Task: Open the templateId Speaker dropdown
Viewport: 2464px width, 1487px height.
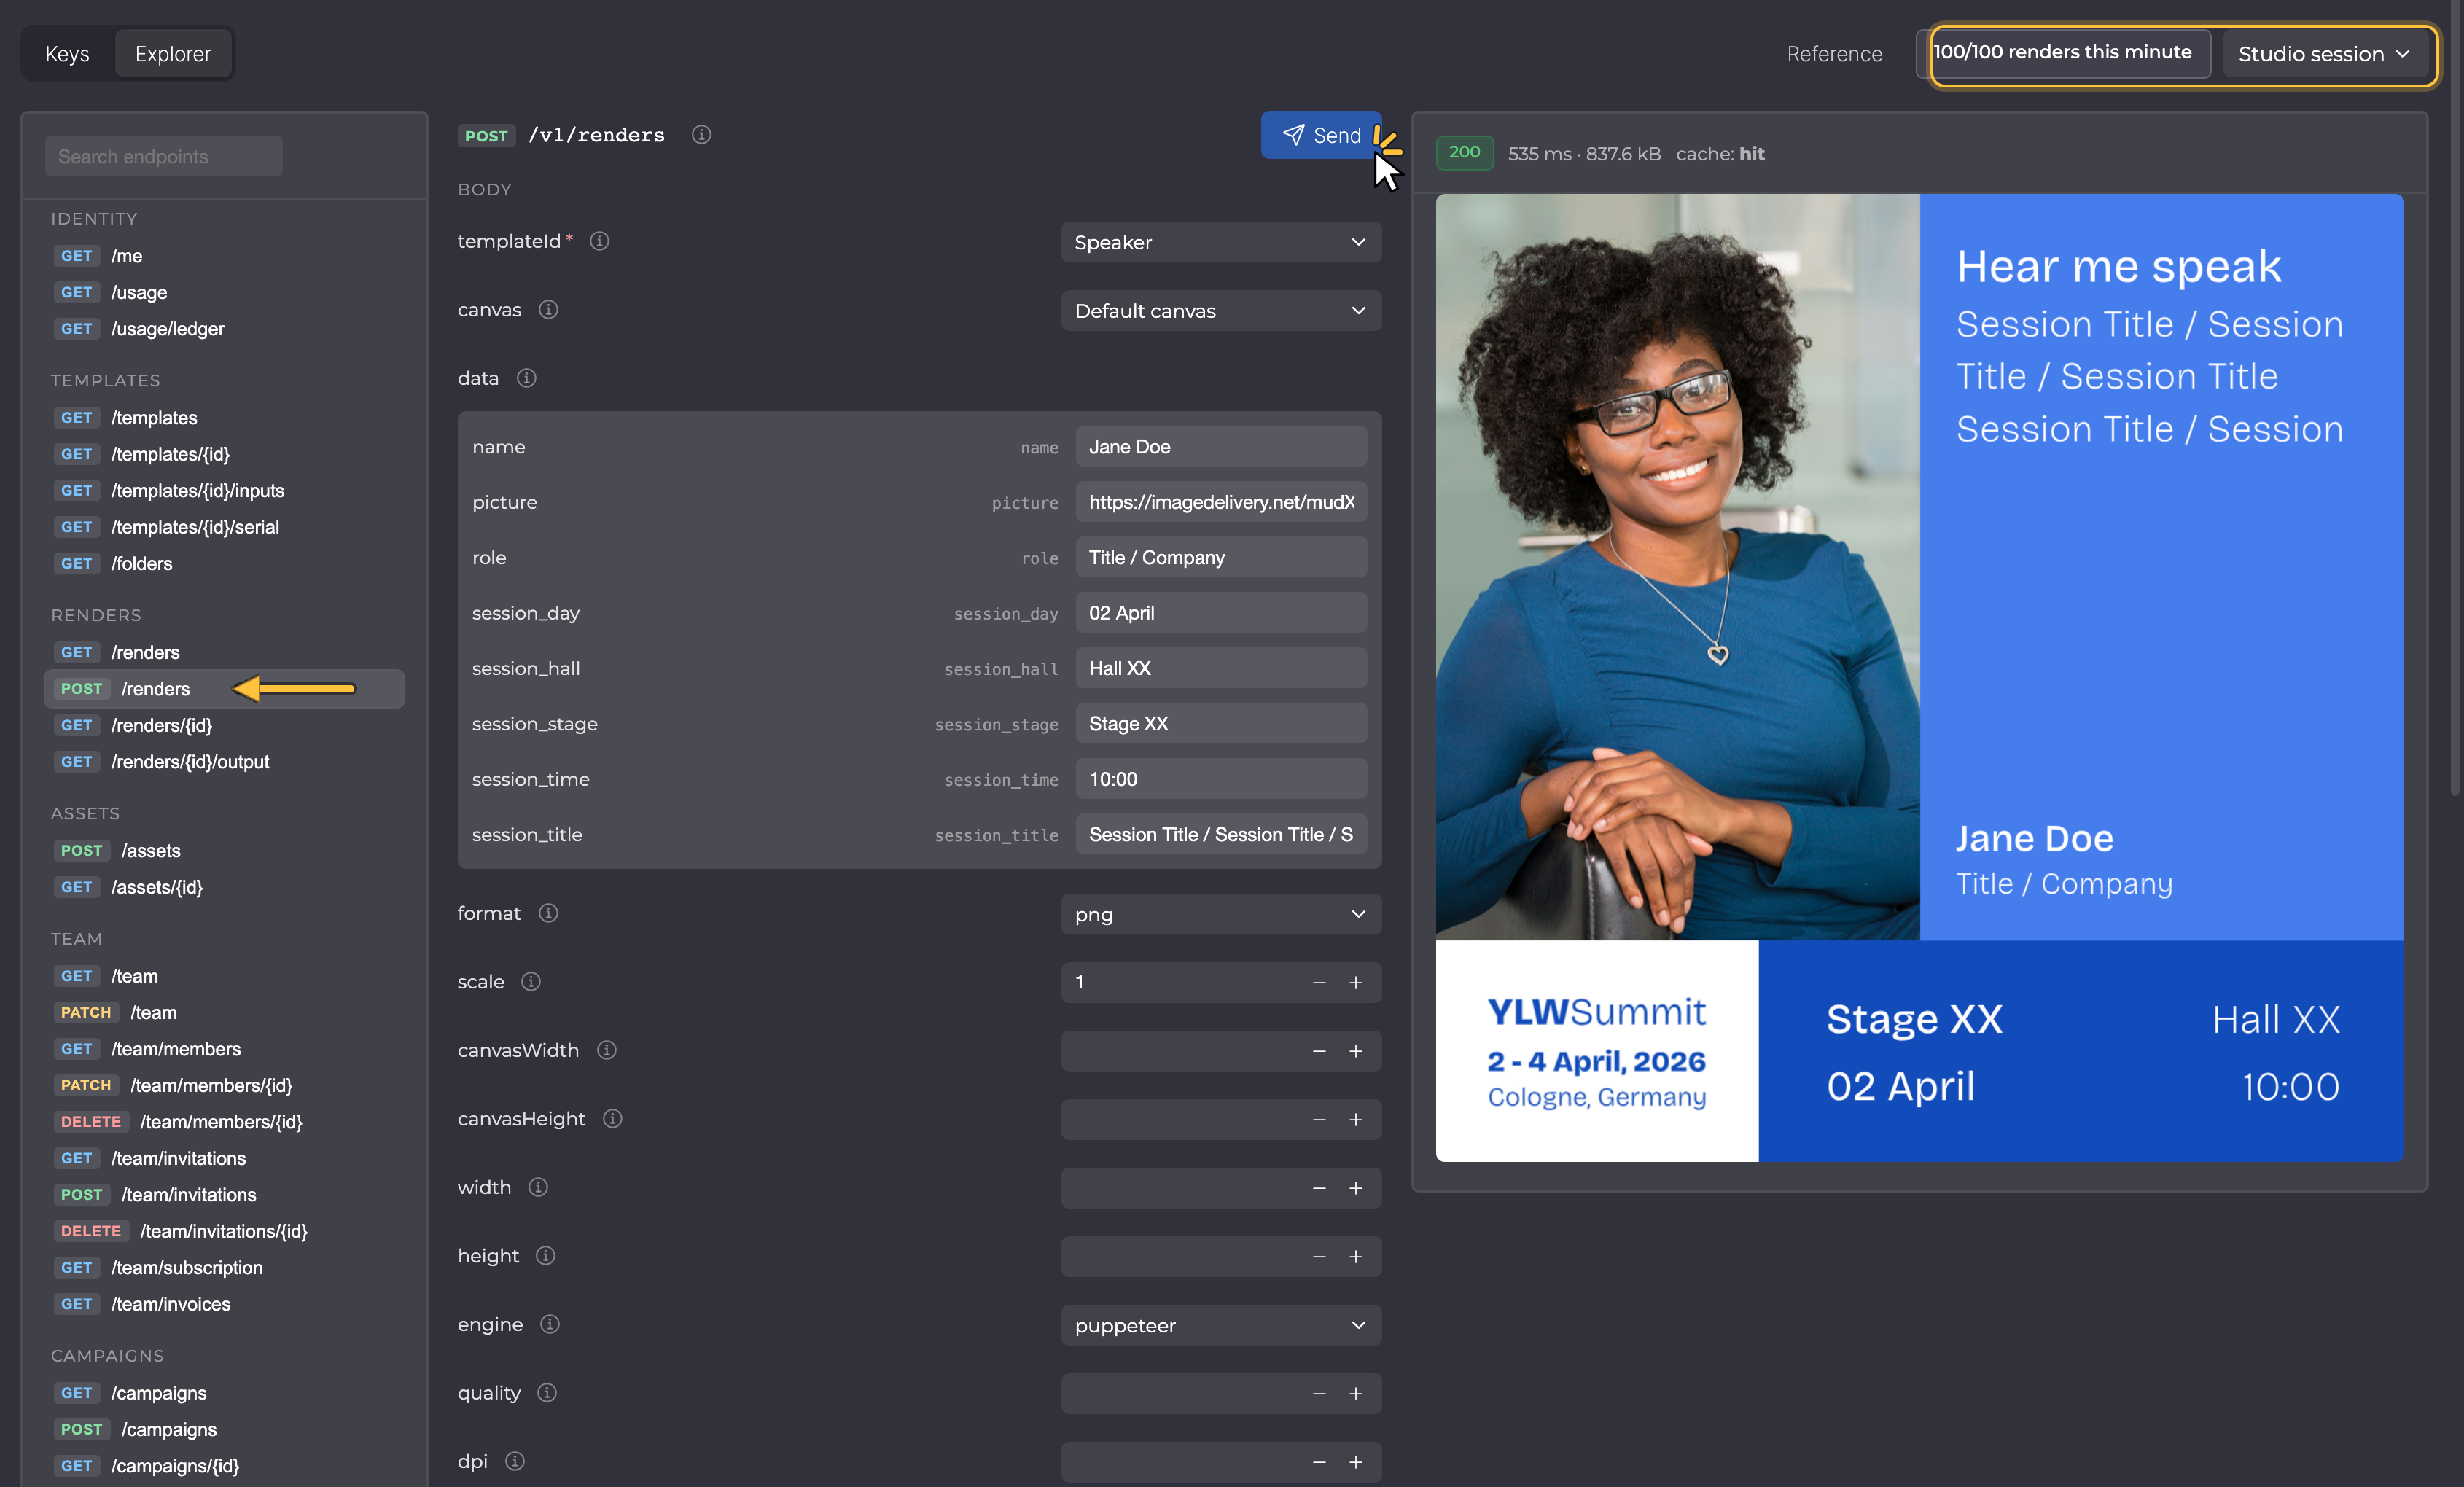Action: coord(1221,242)
